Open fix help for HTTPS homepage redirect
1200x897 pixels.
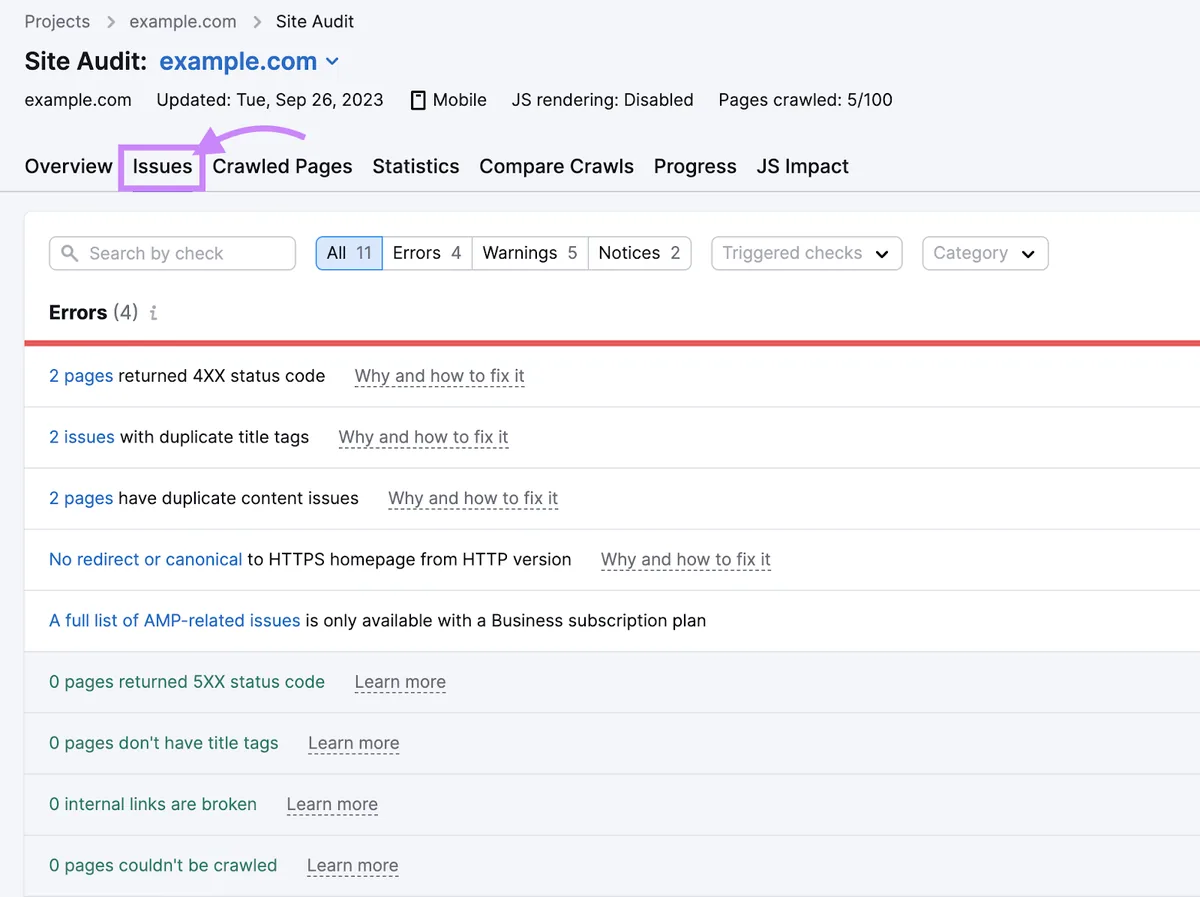point(686,559)
